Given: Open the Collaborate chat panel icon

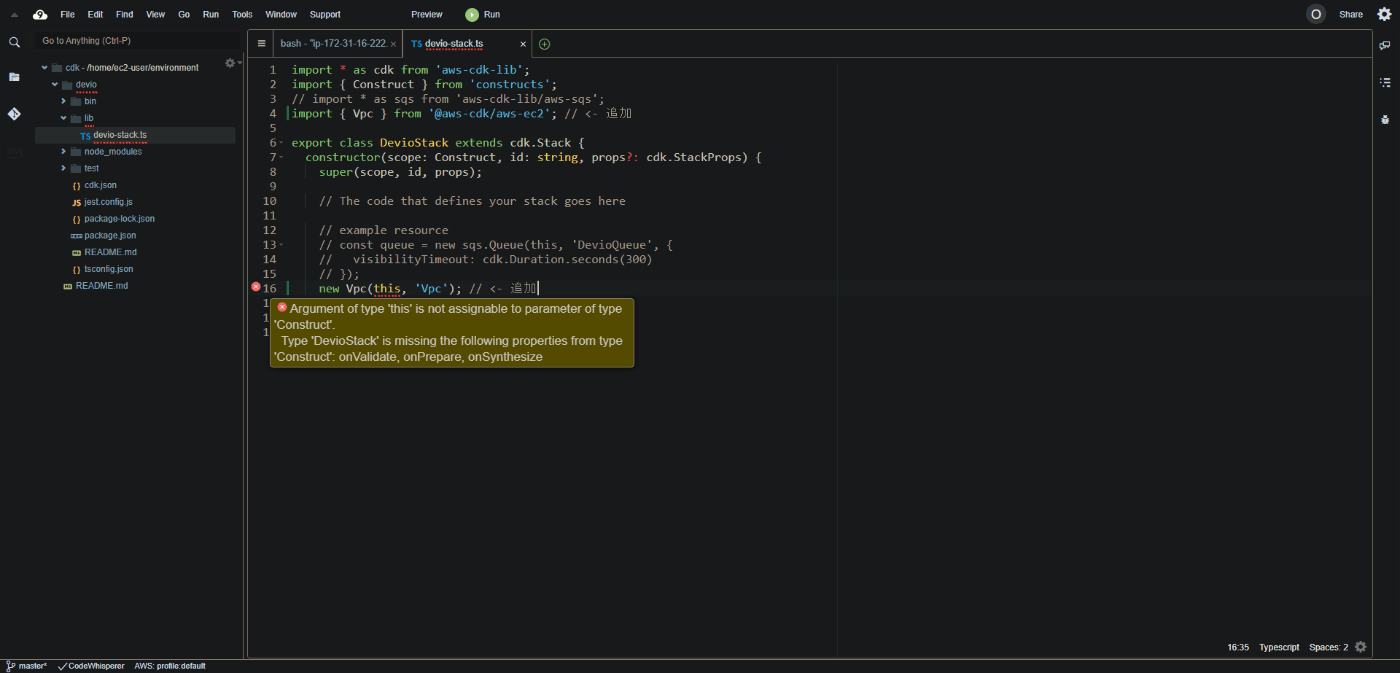Looking at the screenshot, I should click(x=1385, y=46).
